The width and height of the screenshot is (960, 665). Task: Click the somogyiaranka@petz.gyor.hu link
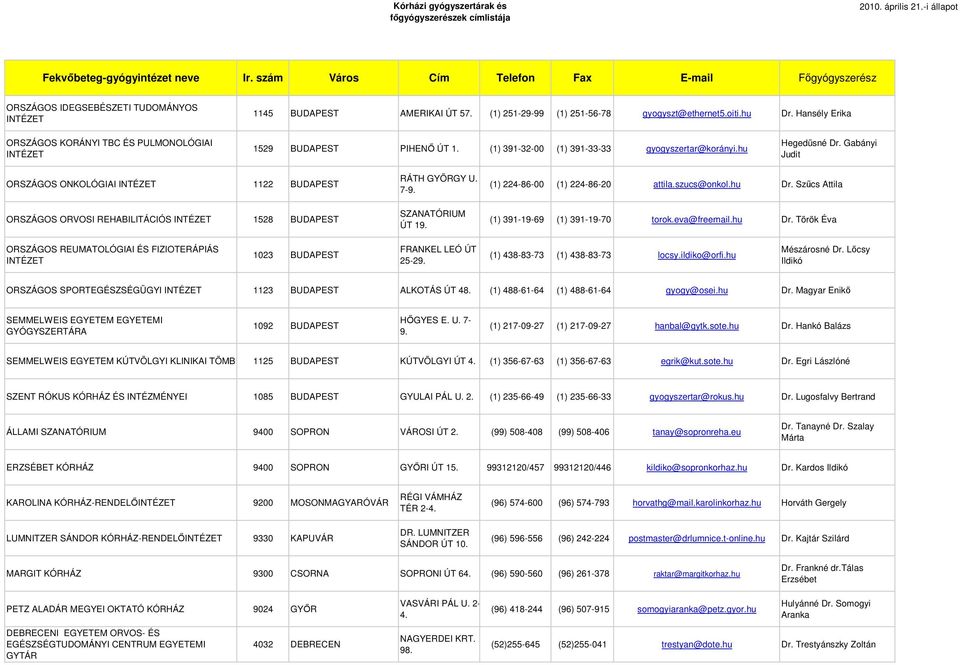point(696,609)
